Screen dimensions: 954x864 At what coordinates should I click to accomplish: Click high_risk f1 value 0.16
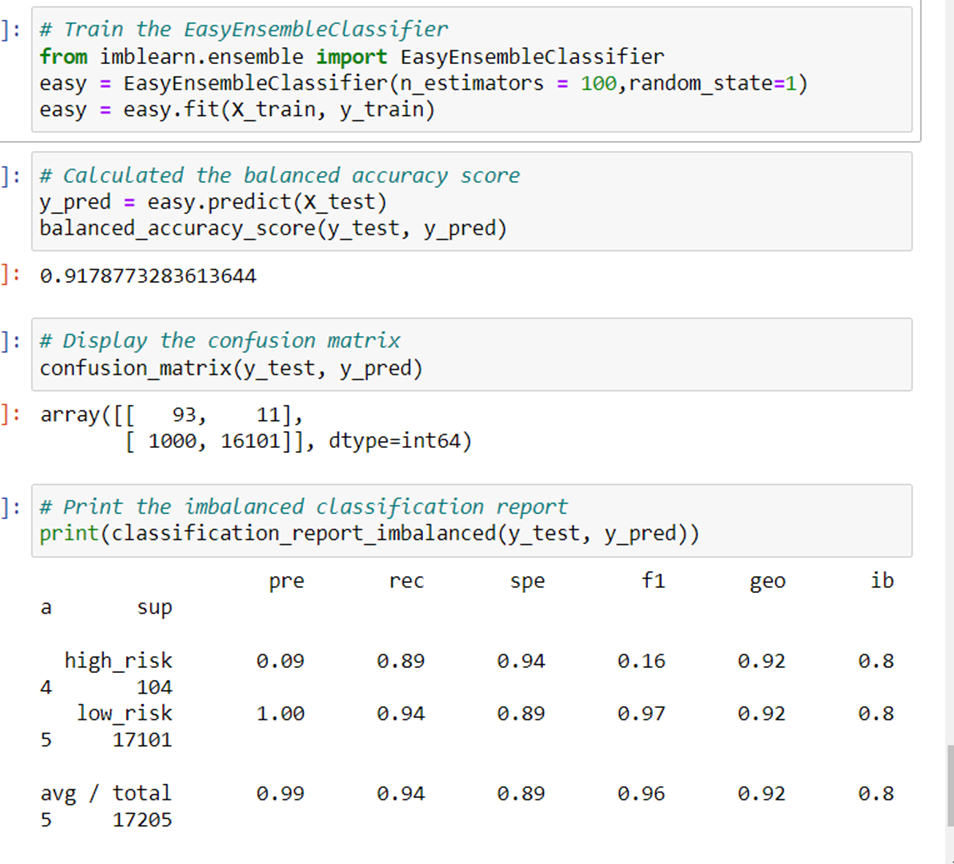[642, 661]
